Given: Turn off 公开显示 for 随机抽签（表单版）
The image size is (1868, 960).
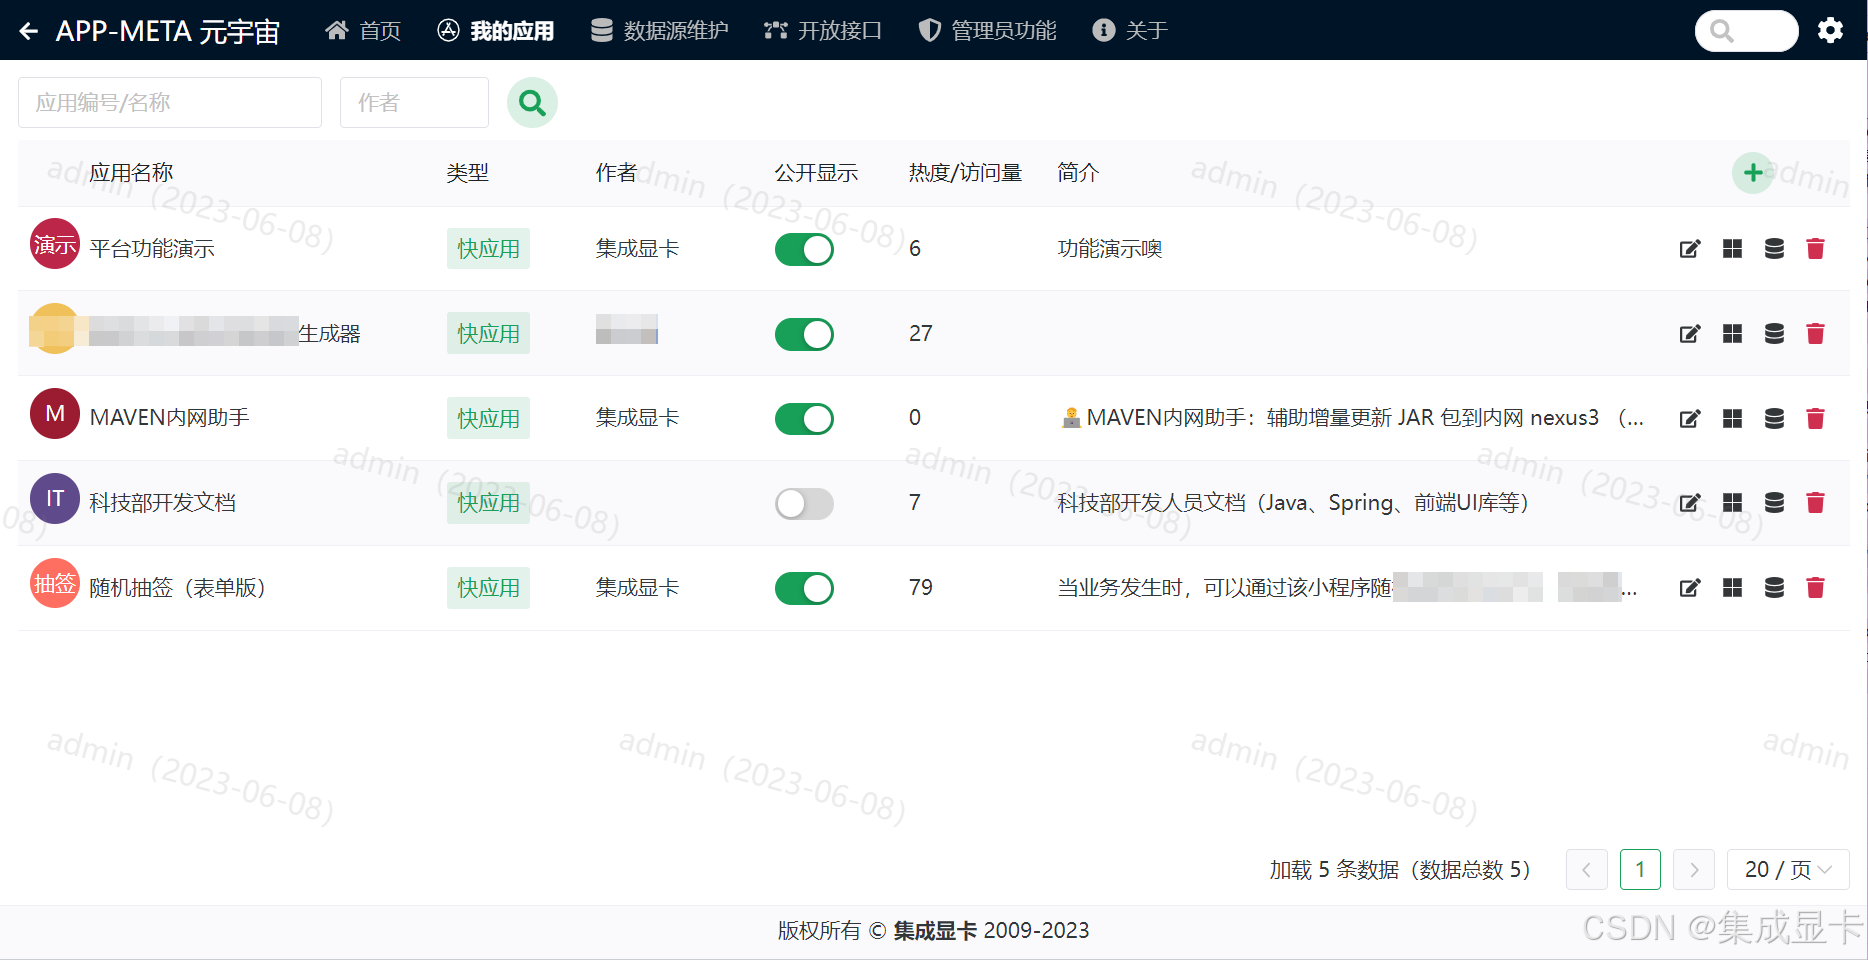Looking at the screenshot, I should pos(804,588).
